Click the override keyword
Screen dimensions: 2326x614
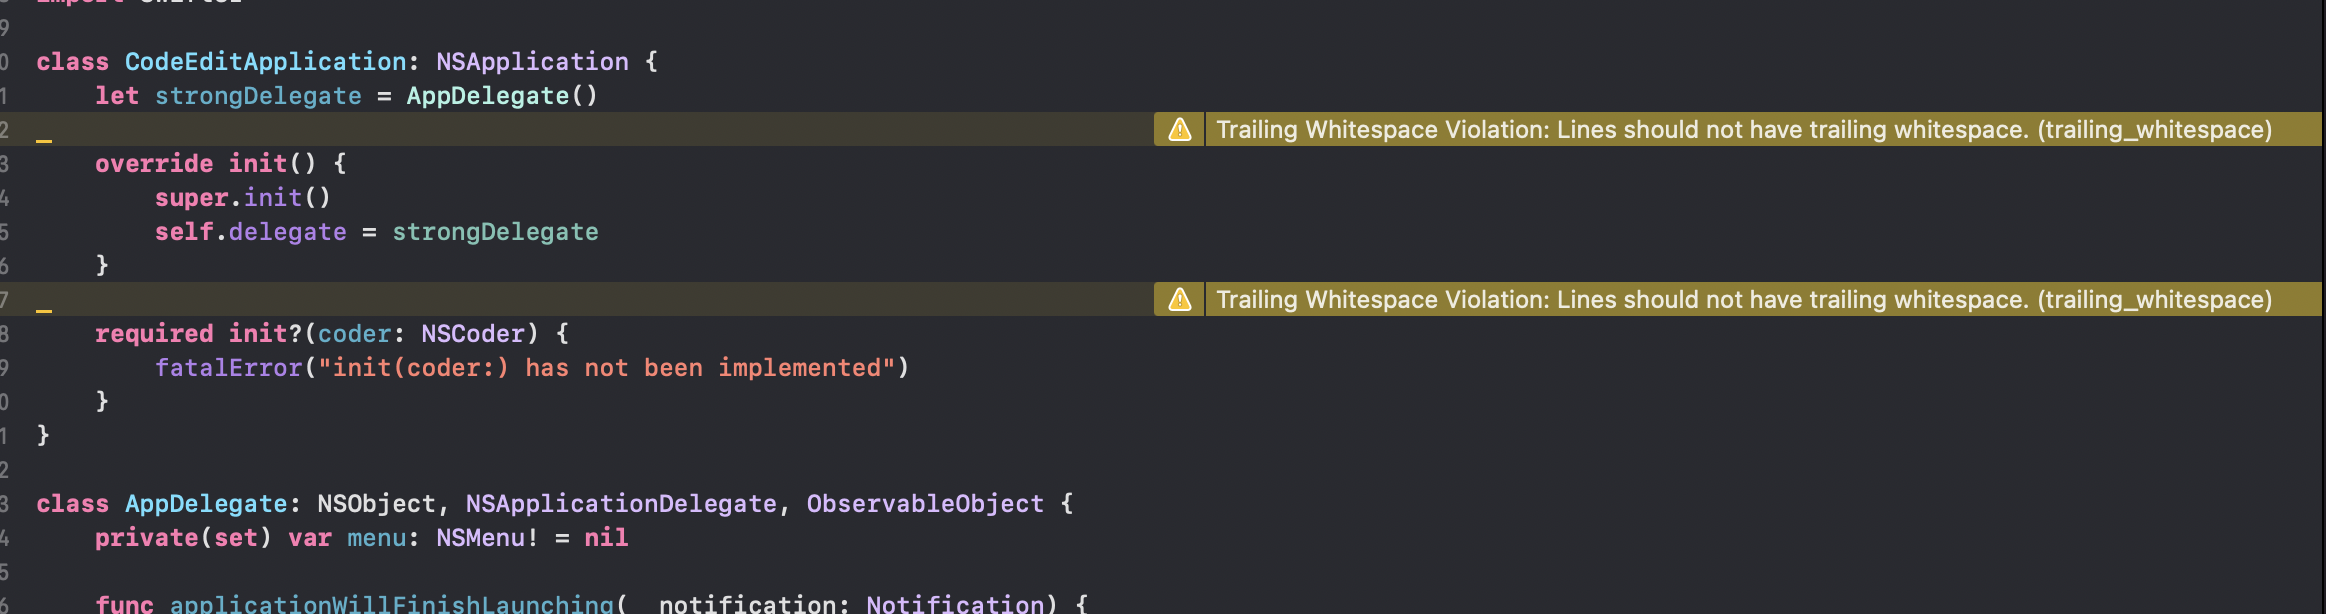click(154, 164)
